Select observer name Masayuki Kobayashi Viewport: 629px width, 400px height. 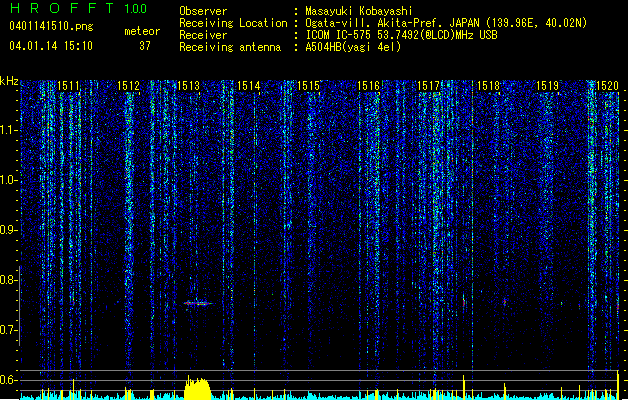359,11
